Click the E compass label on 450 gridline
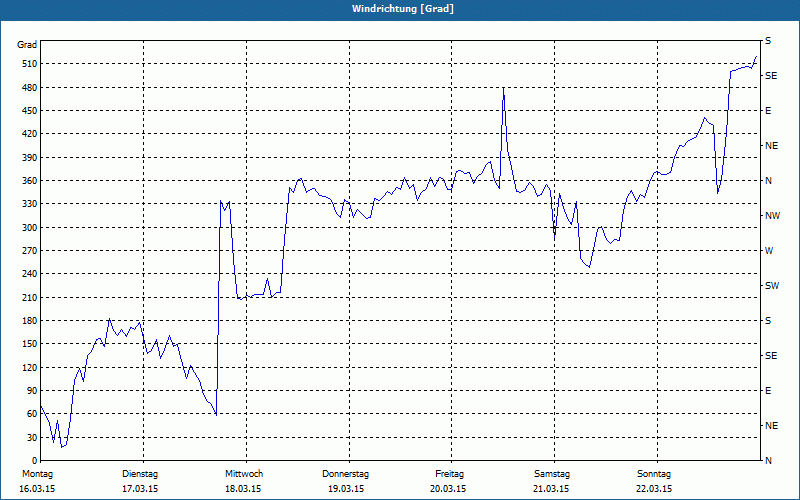This screenshot has height=500, width=800. point(768,111)
